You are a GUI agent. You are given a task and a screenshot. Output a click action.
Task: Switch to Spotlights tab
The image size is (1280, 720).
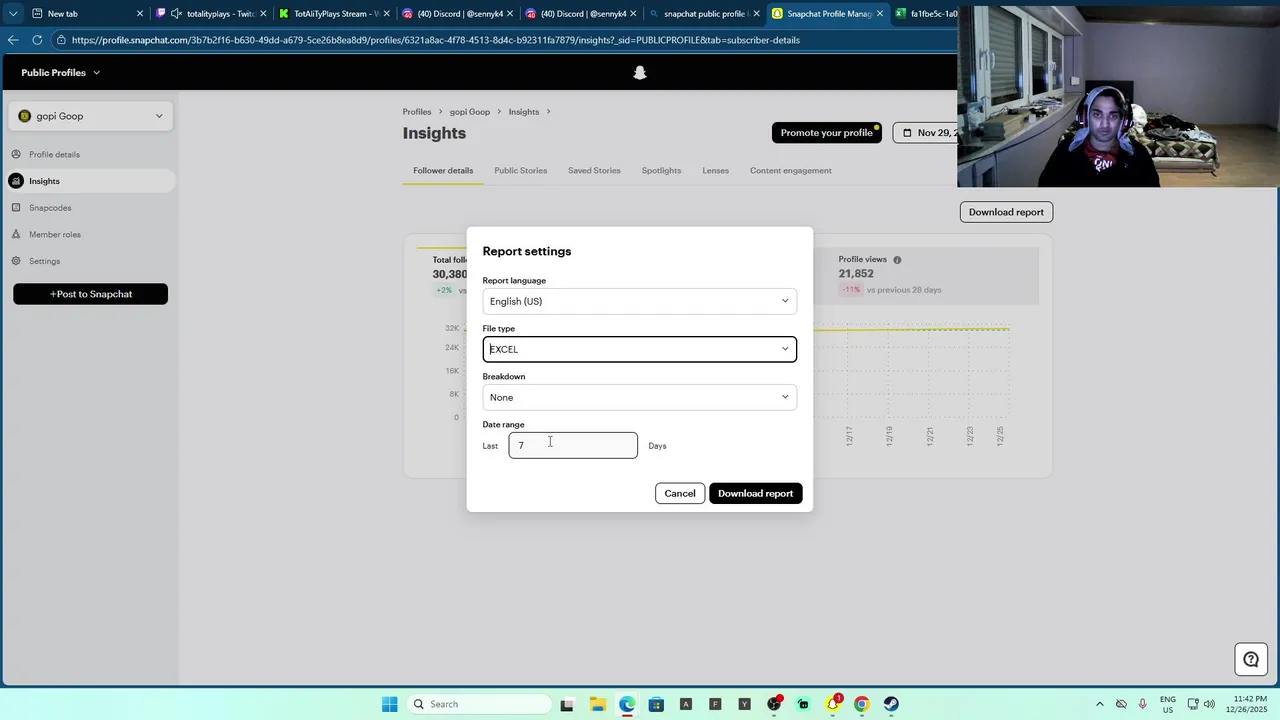pos(661,170)
